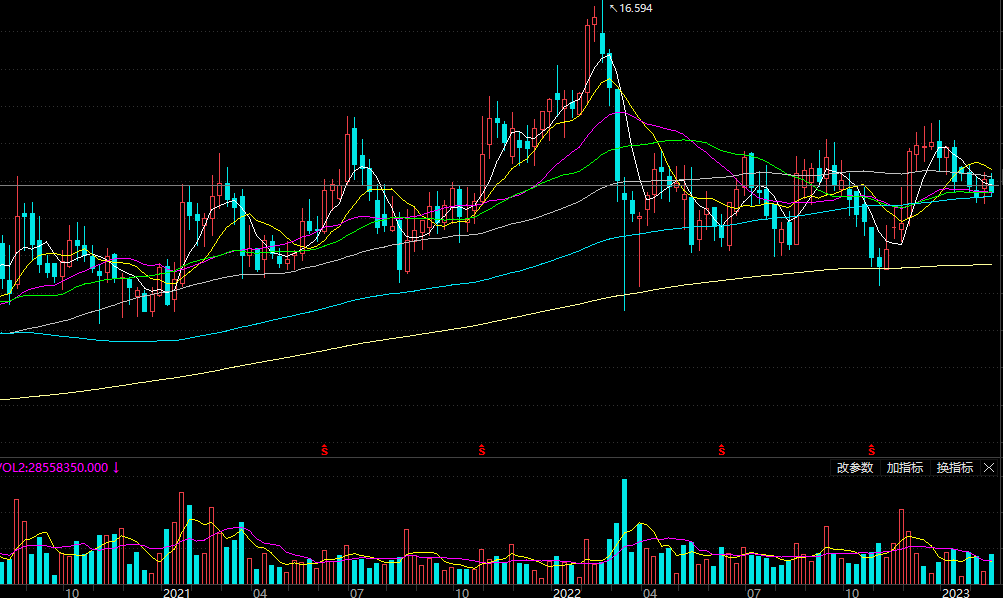Select the latest candlestick at chart's right end
The height and width of the screenshot is (598, 1003).
(991, 185)
